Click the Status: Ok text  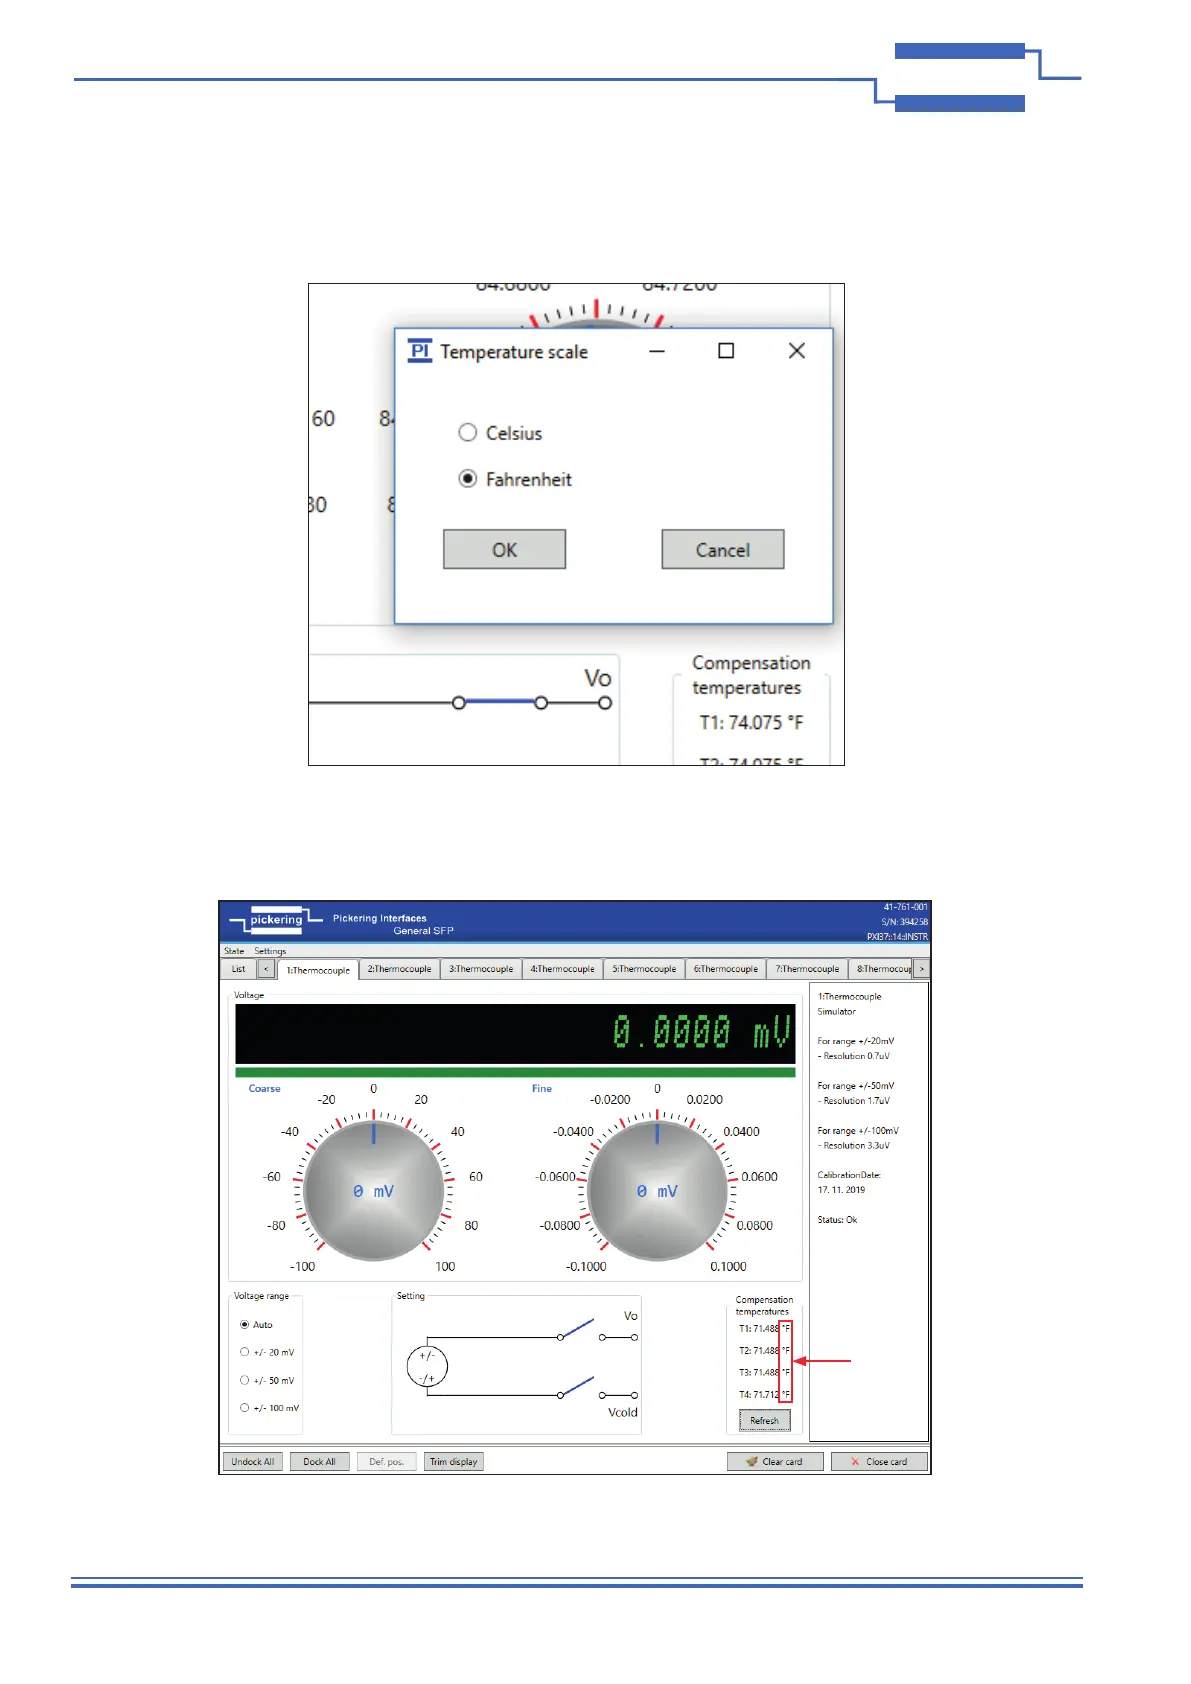click(x=837, y=1220)
